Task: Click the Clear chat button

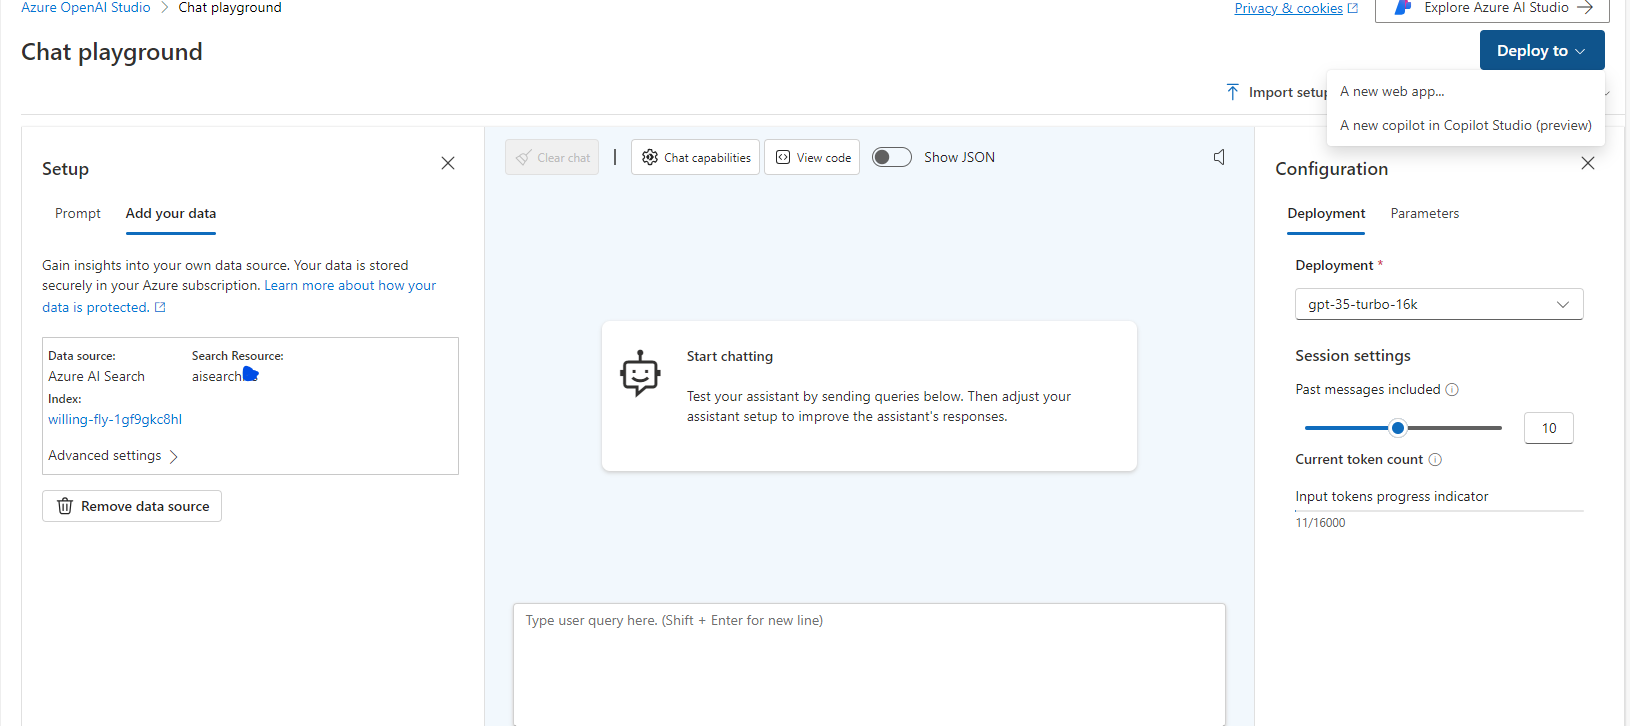Action: click(552, 157)
